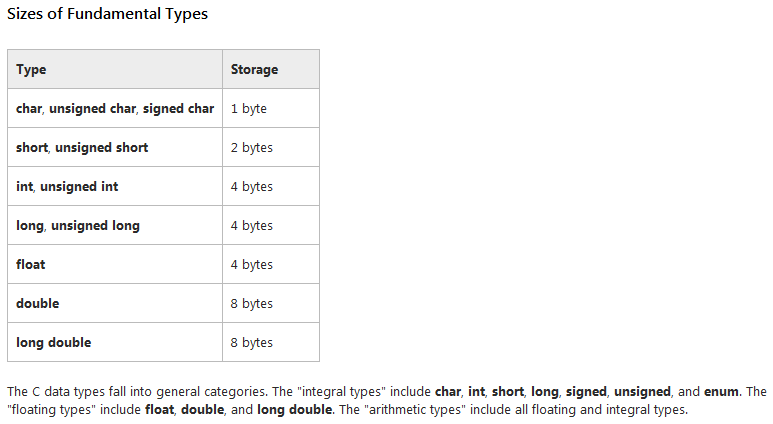Image resolution: width=773 pixels, height=424 pixels.
Task: Click '4 bytes' in the long row
Action: (271, 225)
